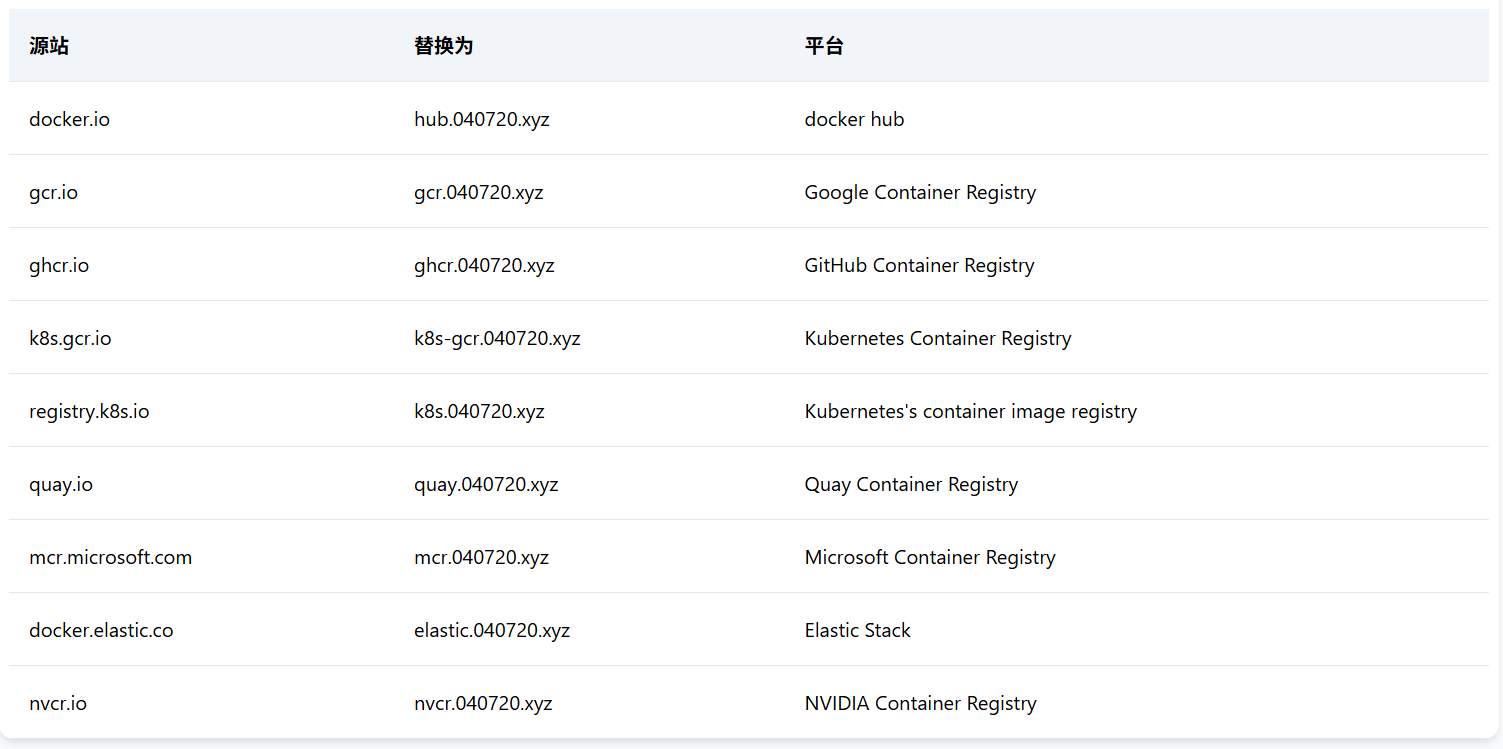The image size is (1503, 749).
Task: Select the docker.io source cell
Action: 69,119
